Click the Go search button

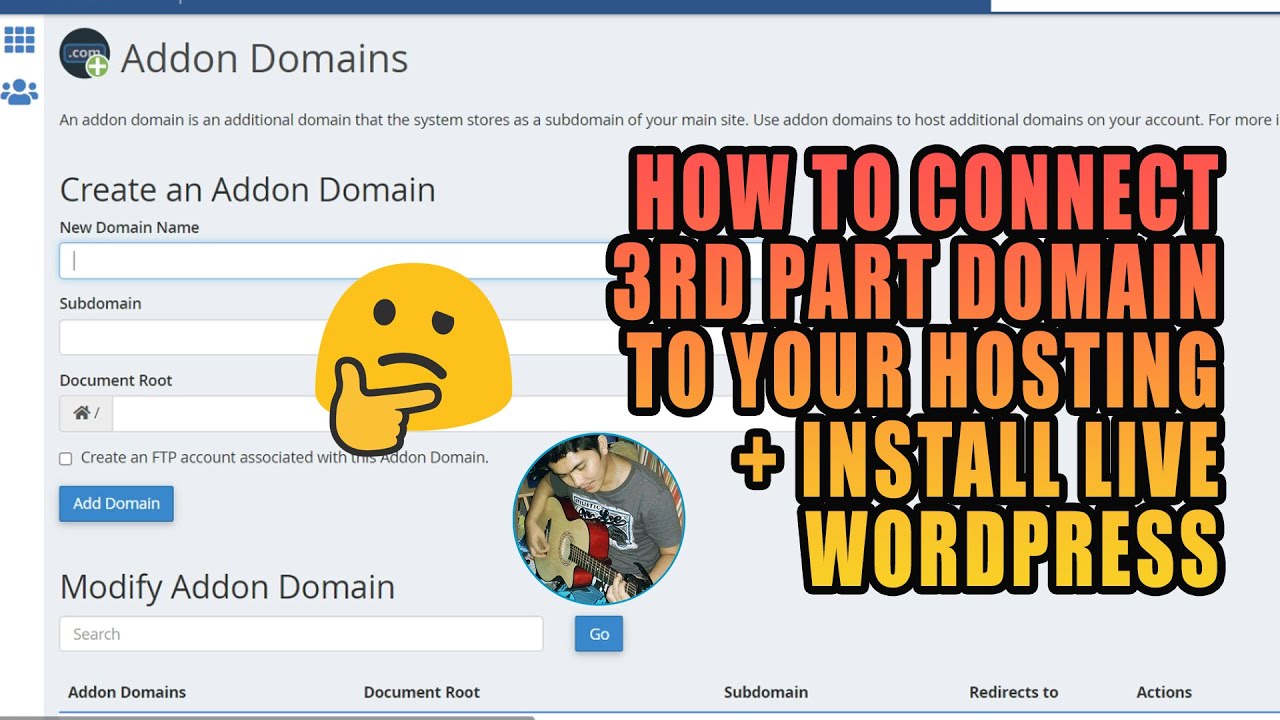(599, 634)
